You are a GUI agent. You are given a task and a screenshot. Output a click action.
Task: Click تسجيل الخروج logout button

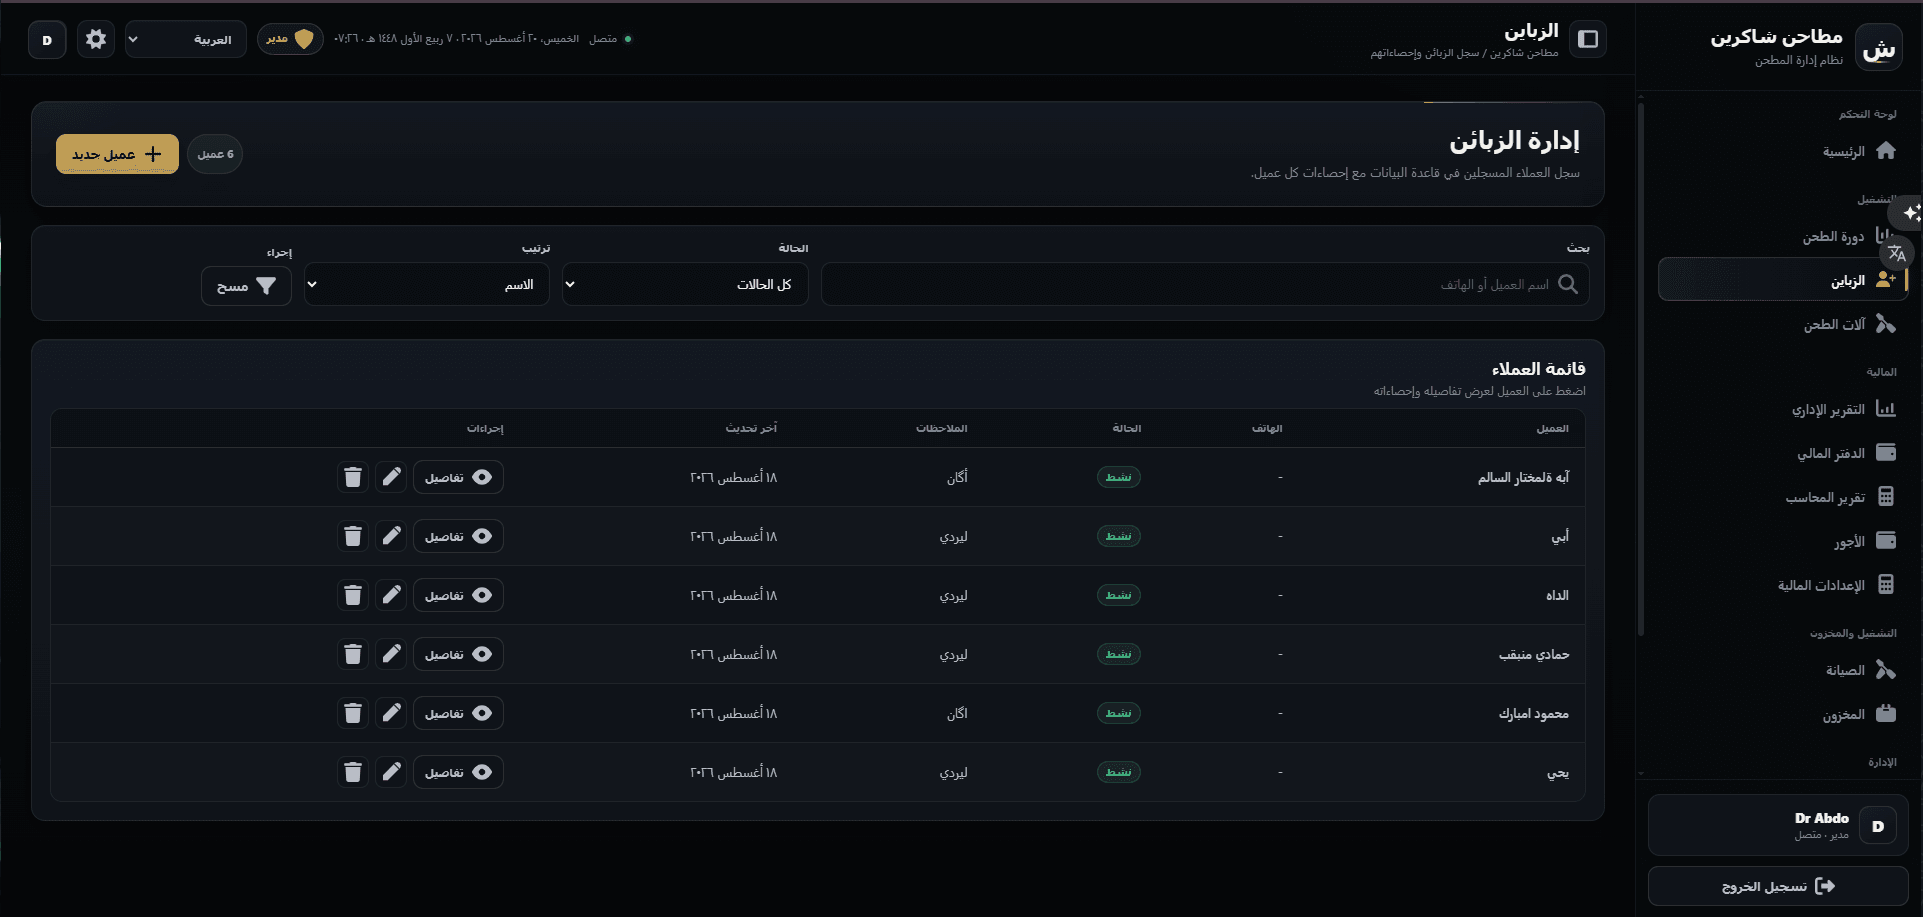point(1778,886)
